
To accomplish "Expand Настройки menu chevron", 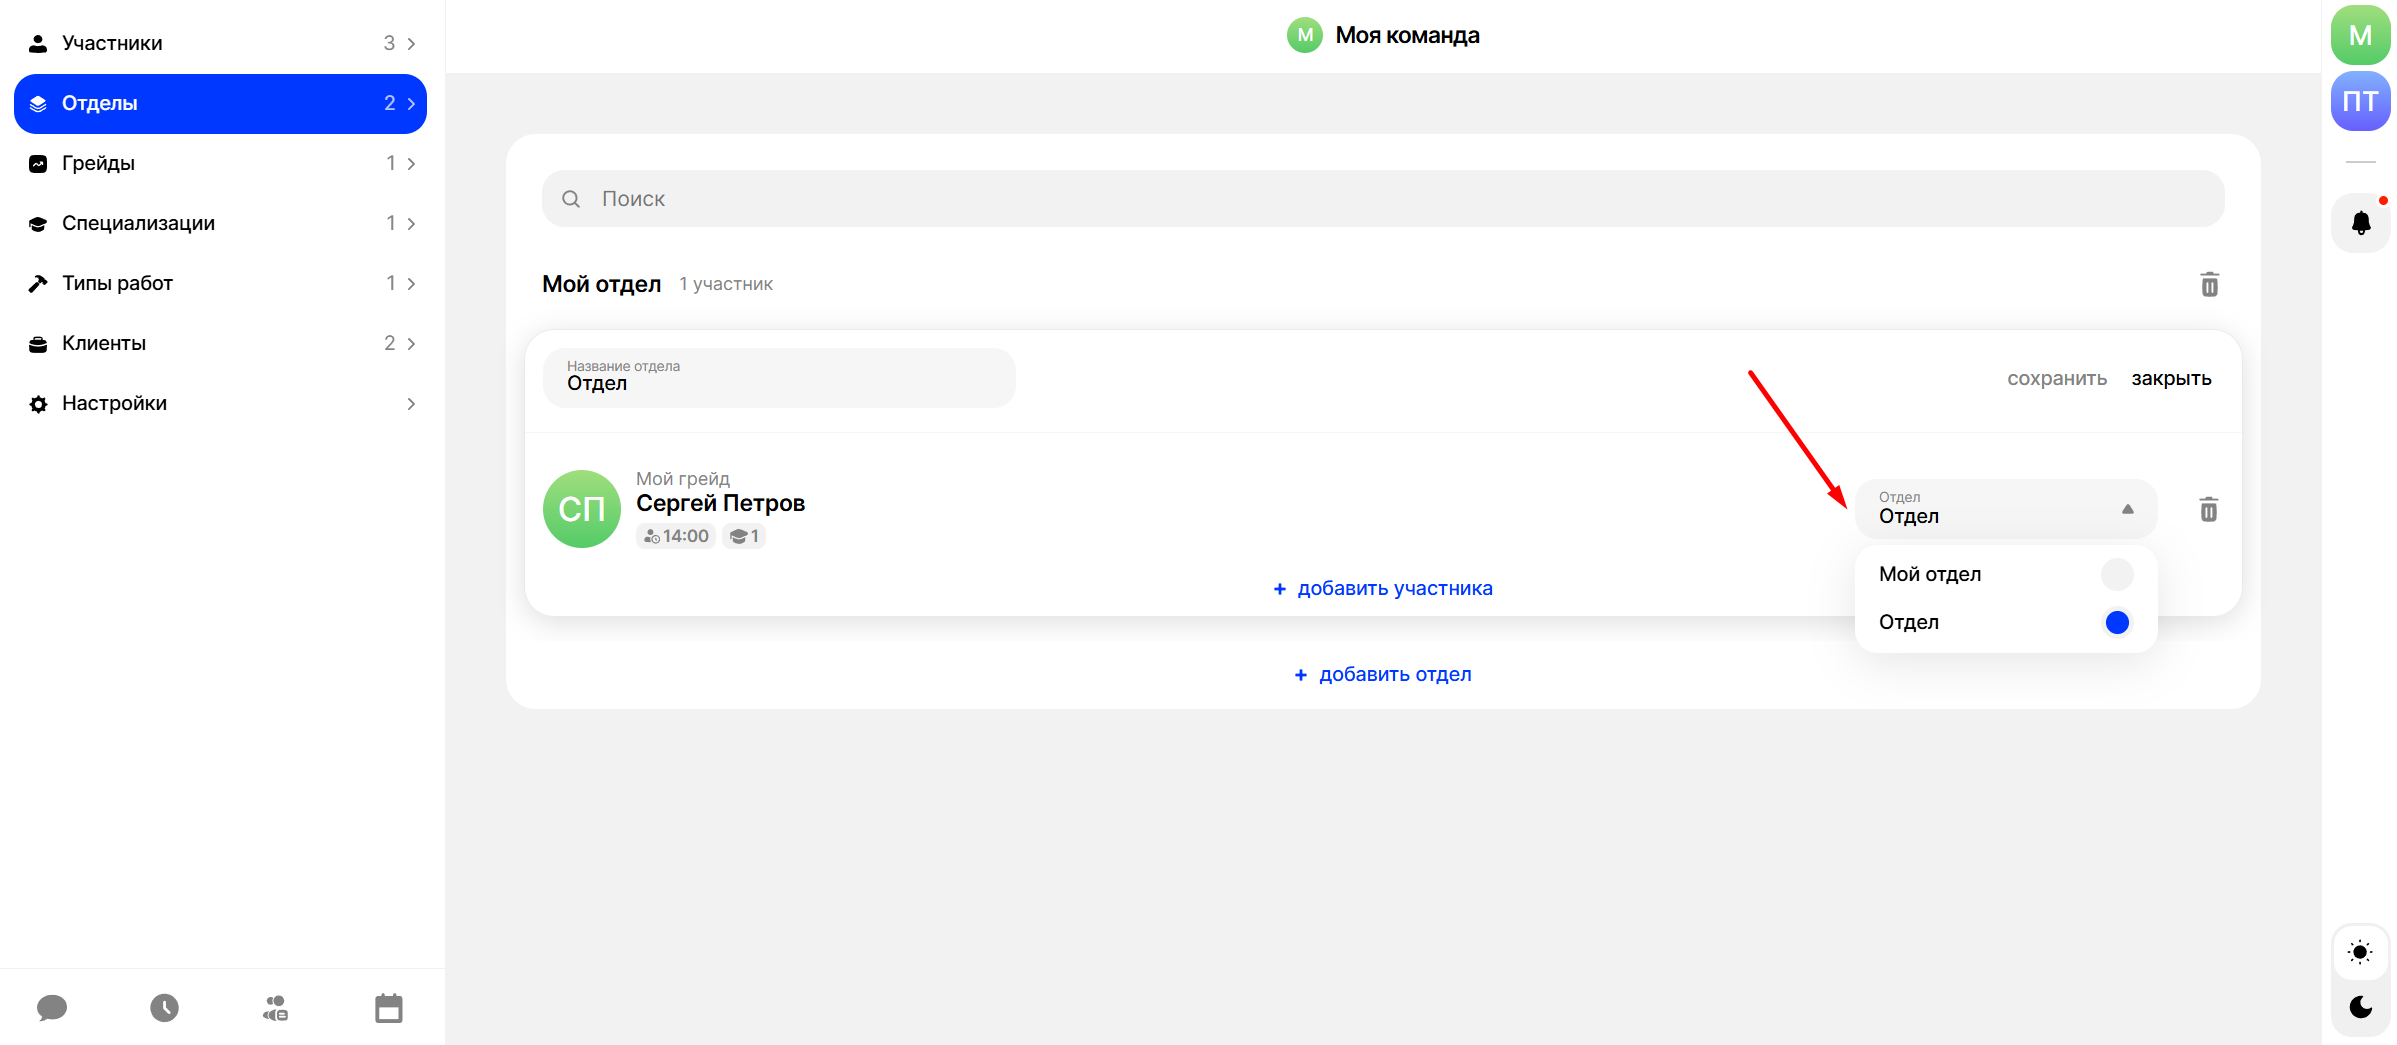I will (x=410, y=404).
